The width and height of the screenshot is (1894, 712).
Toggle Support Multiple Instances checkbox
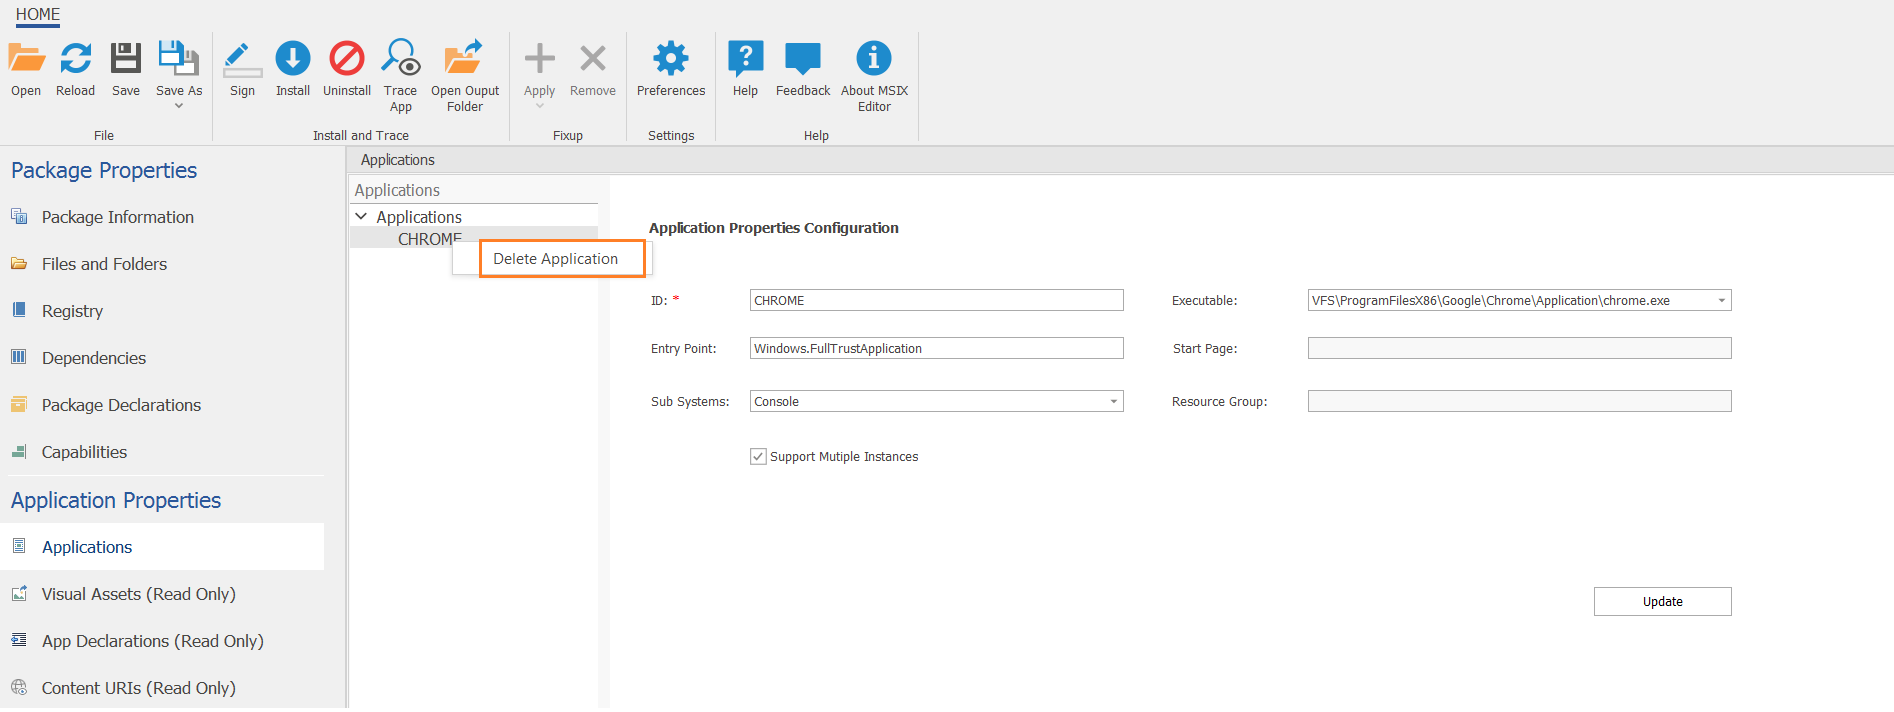(x=758, y=457)
